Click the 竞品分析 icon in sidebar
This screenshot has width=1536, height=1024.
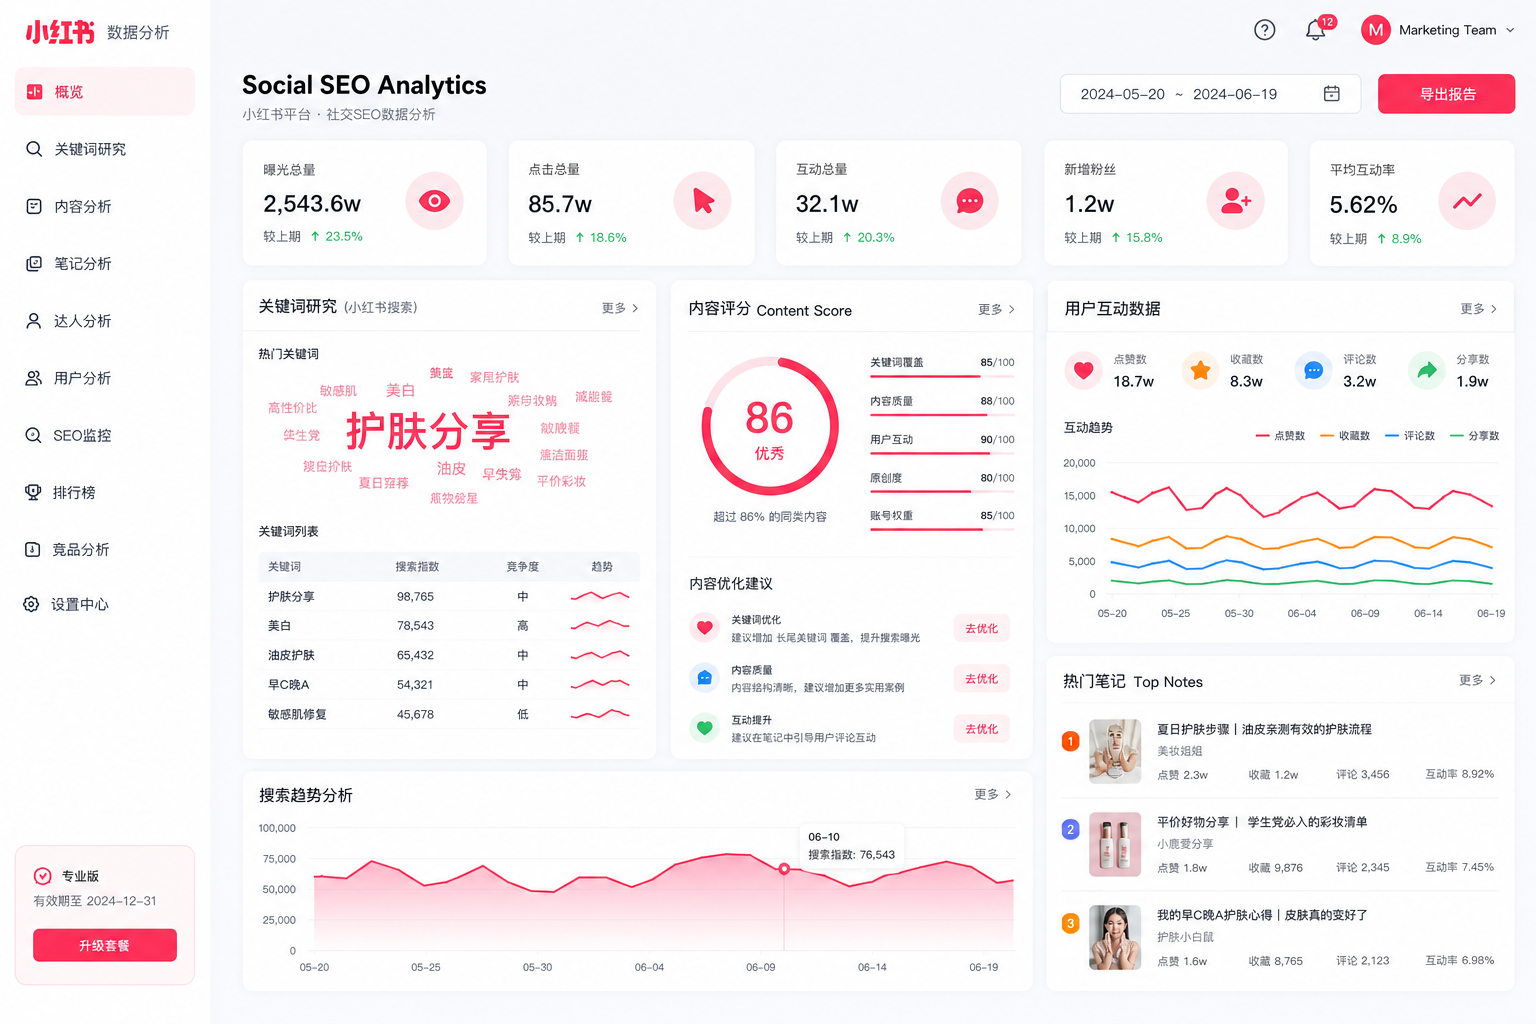33,549
